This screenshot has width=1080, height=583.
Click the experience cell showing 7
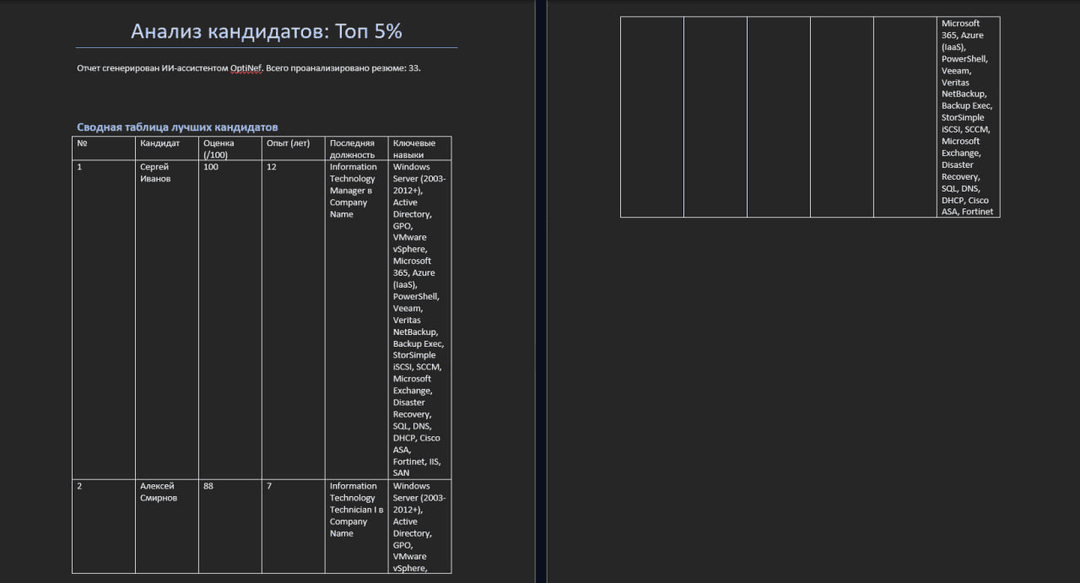click(x=269, y=486)
